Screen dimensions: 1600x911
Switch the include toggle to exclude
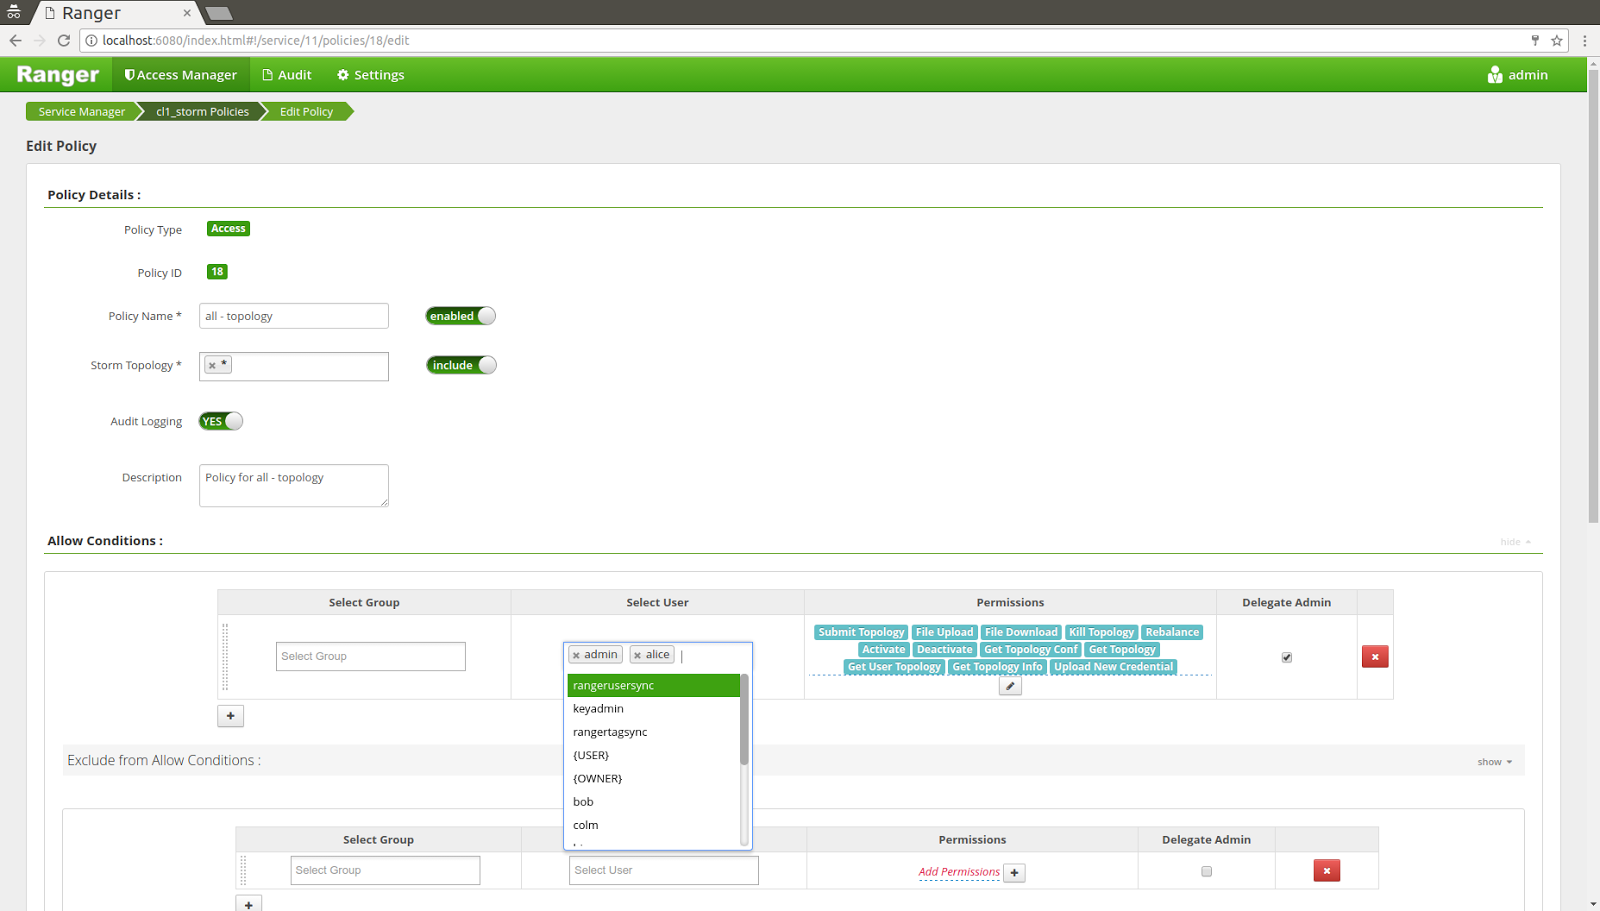[x=460, y=364]
